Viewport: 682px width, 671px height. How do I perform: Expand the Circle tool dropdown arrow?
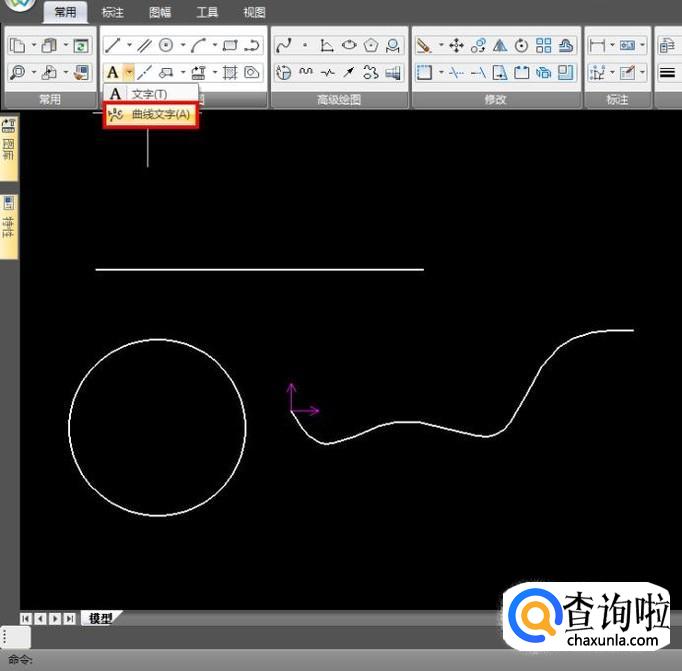(182, 46)
